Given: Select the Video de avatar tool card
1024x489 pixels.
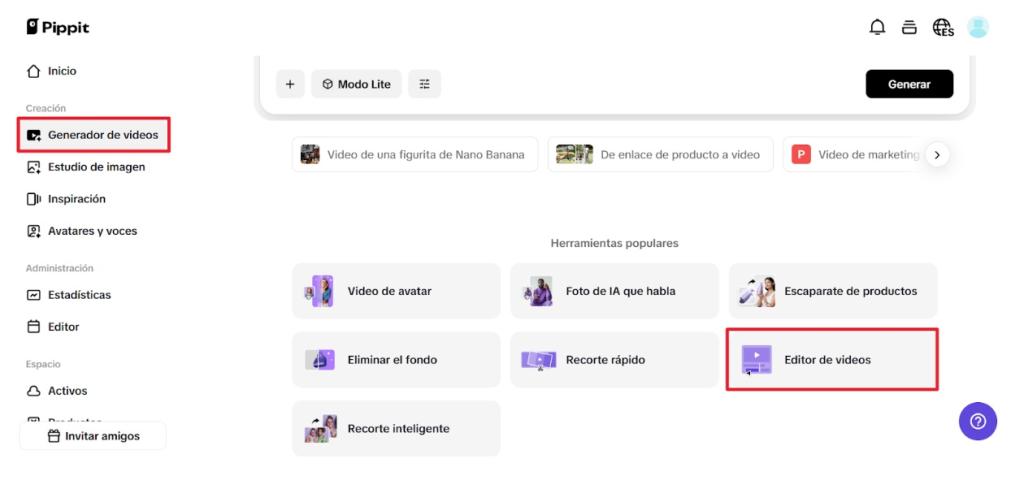Looking at the screenshot, I should 396,291.
